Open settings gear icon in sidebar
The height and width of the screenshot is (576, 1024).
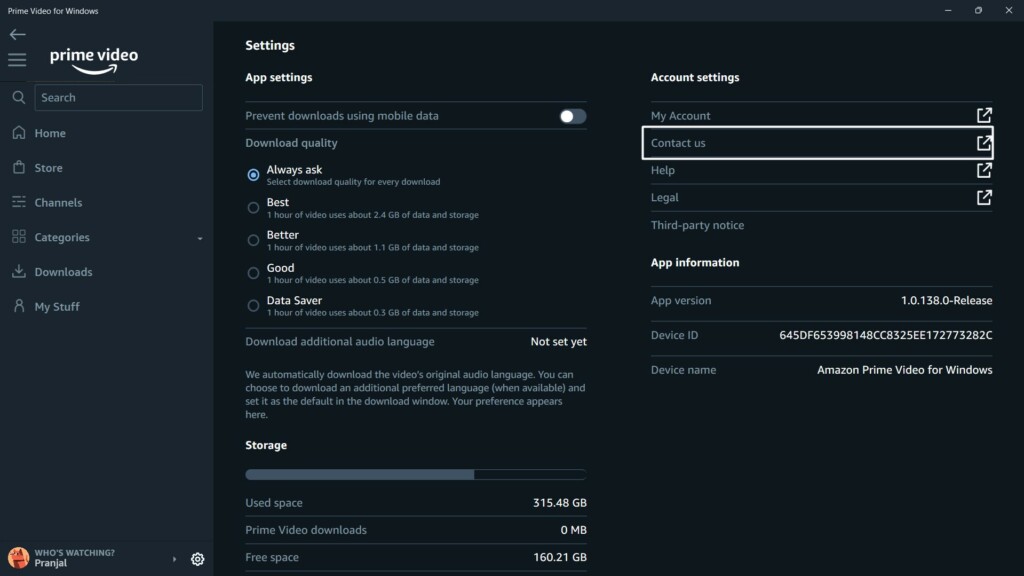[x=197, y=559]
